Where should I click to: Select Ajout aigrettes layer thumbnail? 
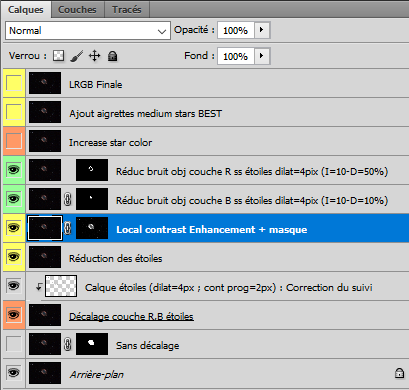click(45, 112)
